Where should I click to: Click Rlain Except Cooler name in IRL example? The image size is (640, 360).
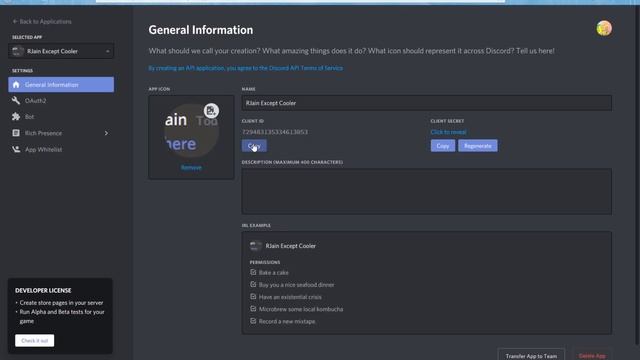(291, 246)
